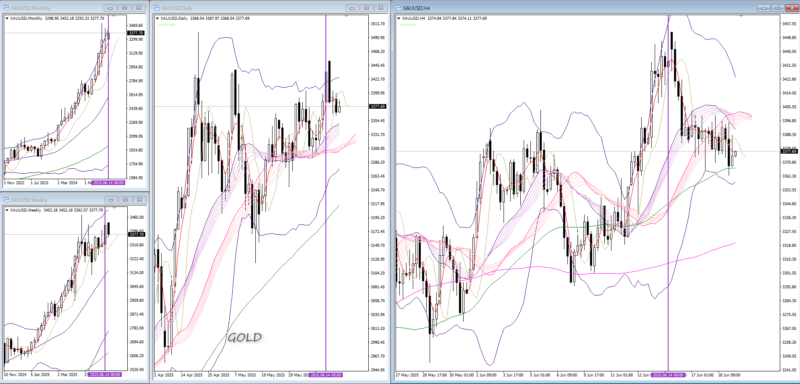This screenshot has width=800, height=384.
Task: Click the current price tag on H4 price axis
Action: [x=789, y=151]
